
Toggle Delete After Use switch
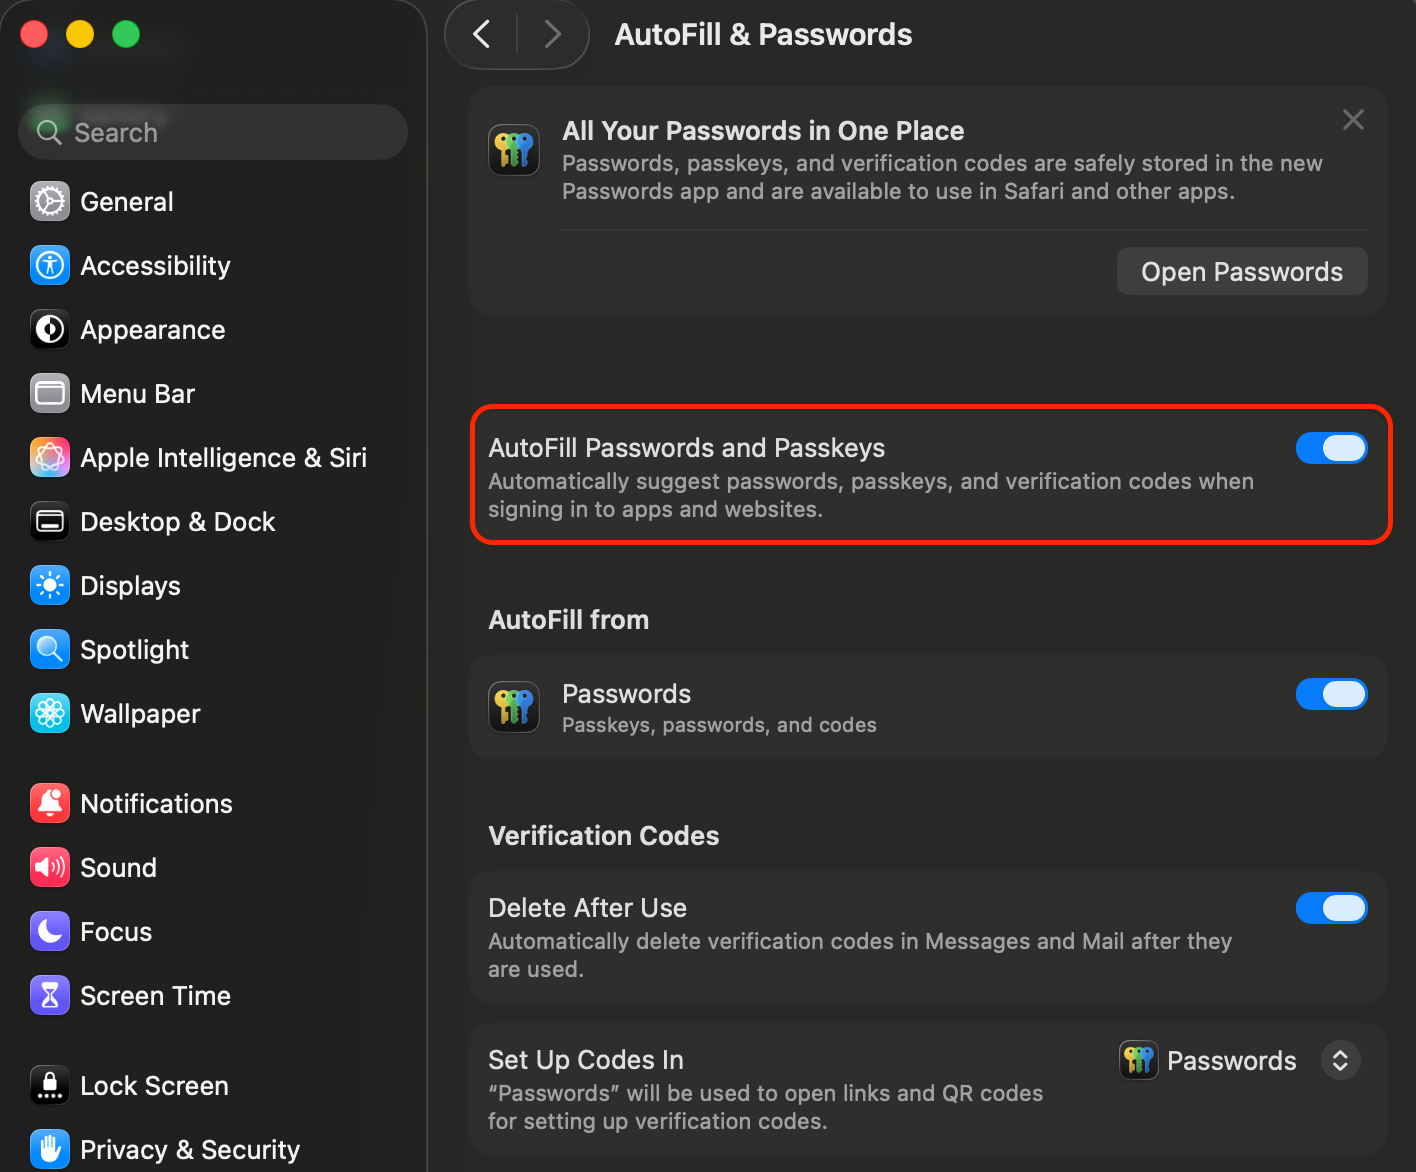(x=1331, y=909)
